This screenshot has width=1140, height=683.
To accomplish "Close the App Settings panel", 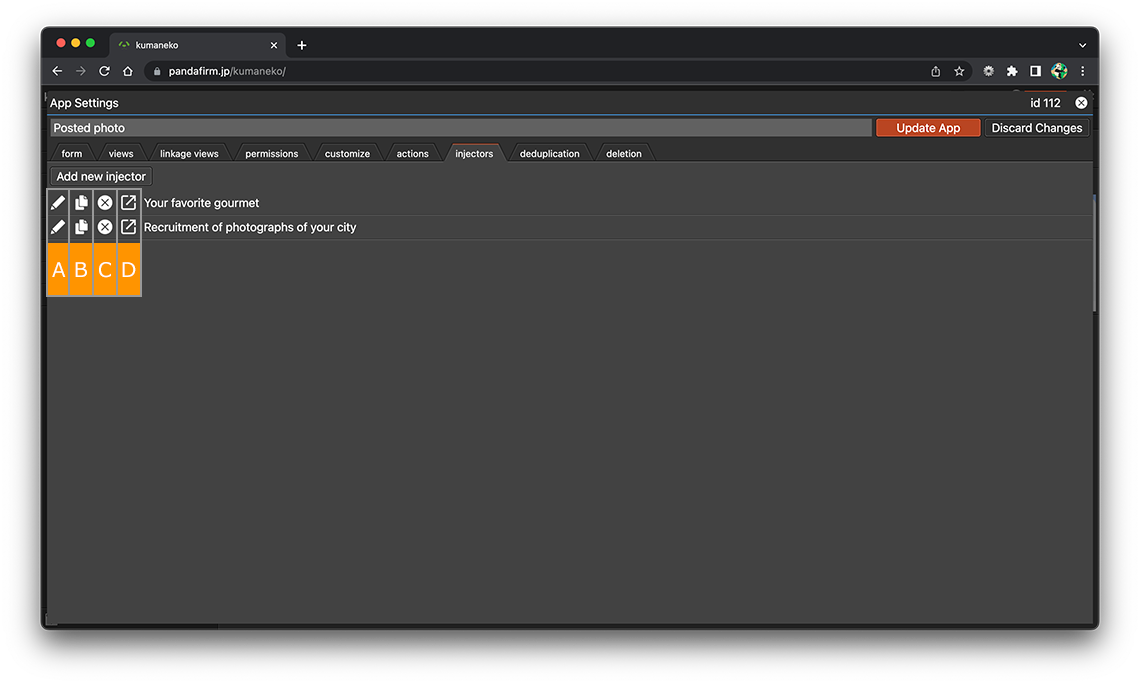I will pos(1081,103).
